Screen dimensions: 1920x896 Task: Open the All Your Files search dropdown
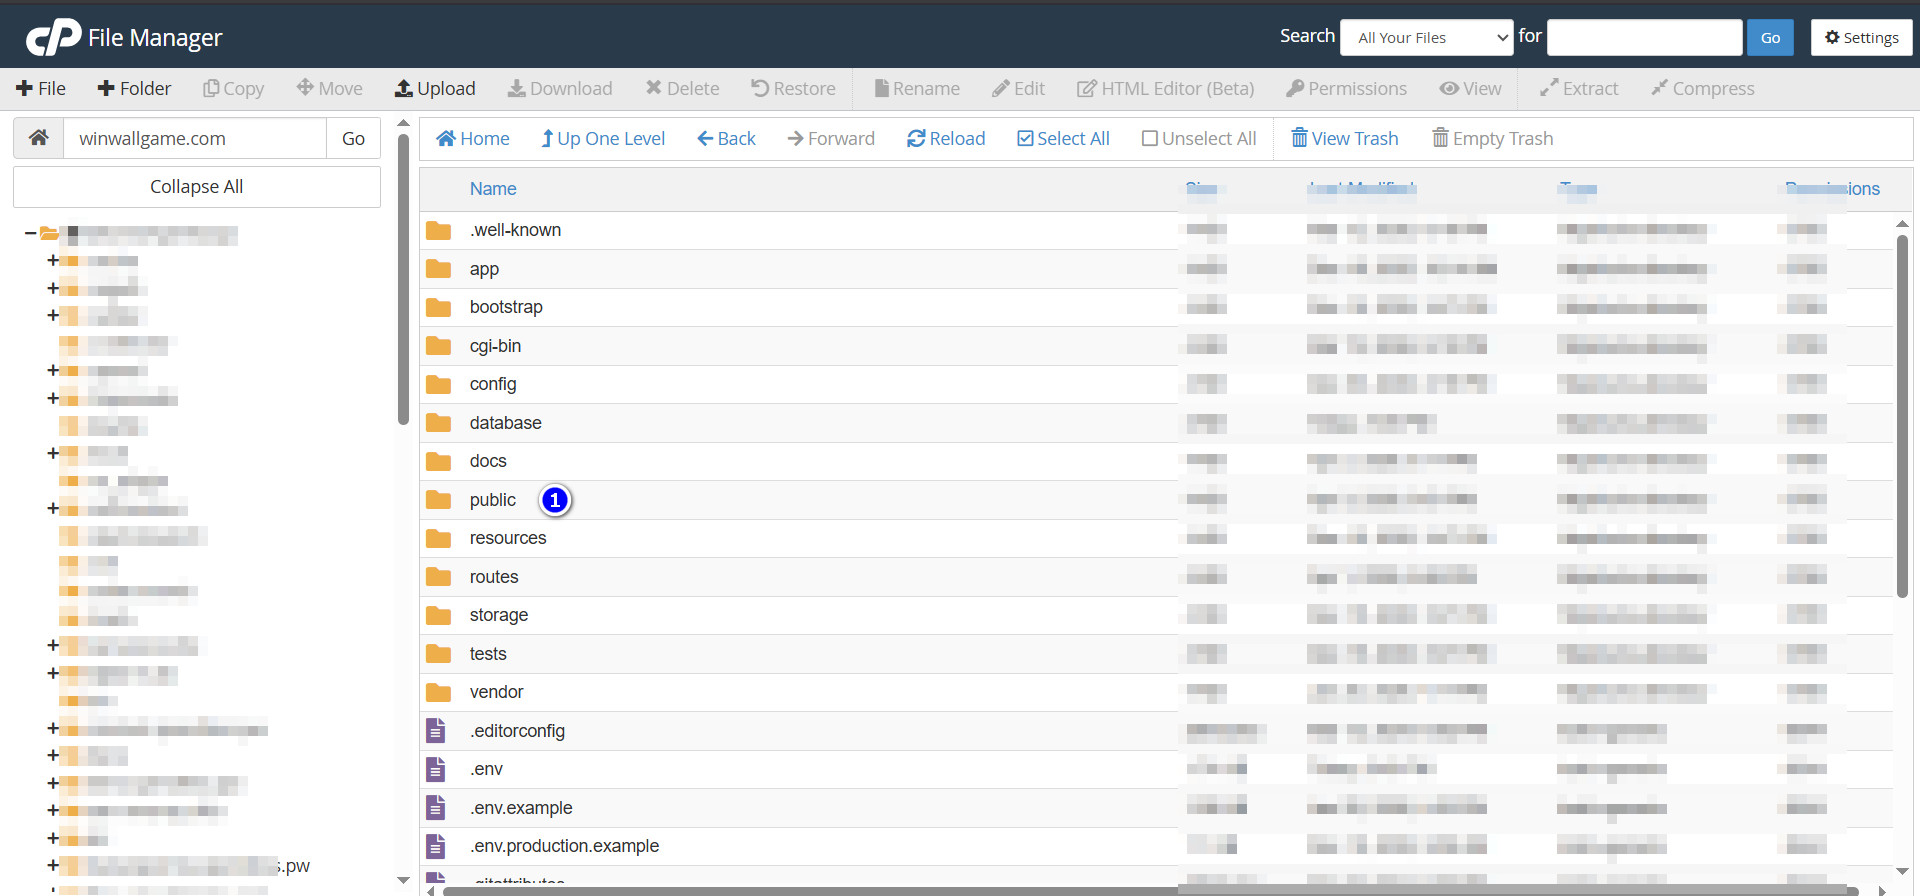coord(1427,38)
